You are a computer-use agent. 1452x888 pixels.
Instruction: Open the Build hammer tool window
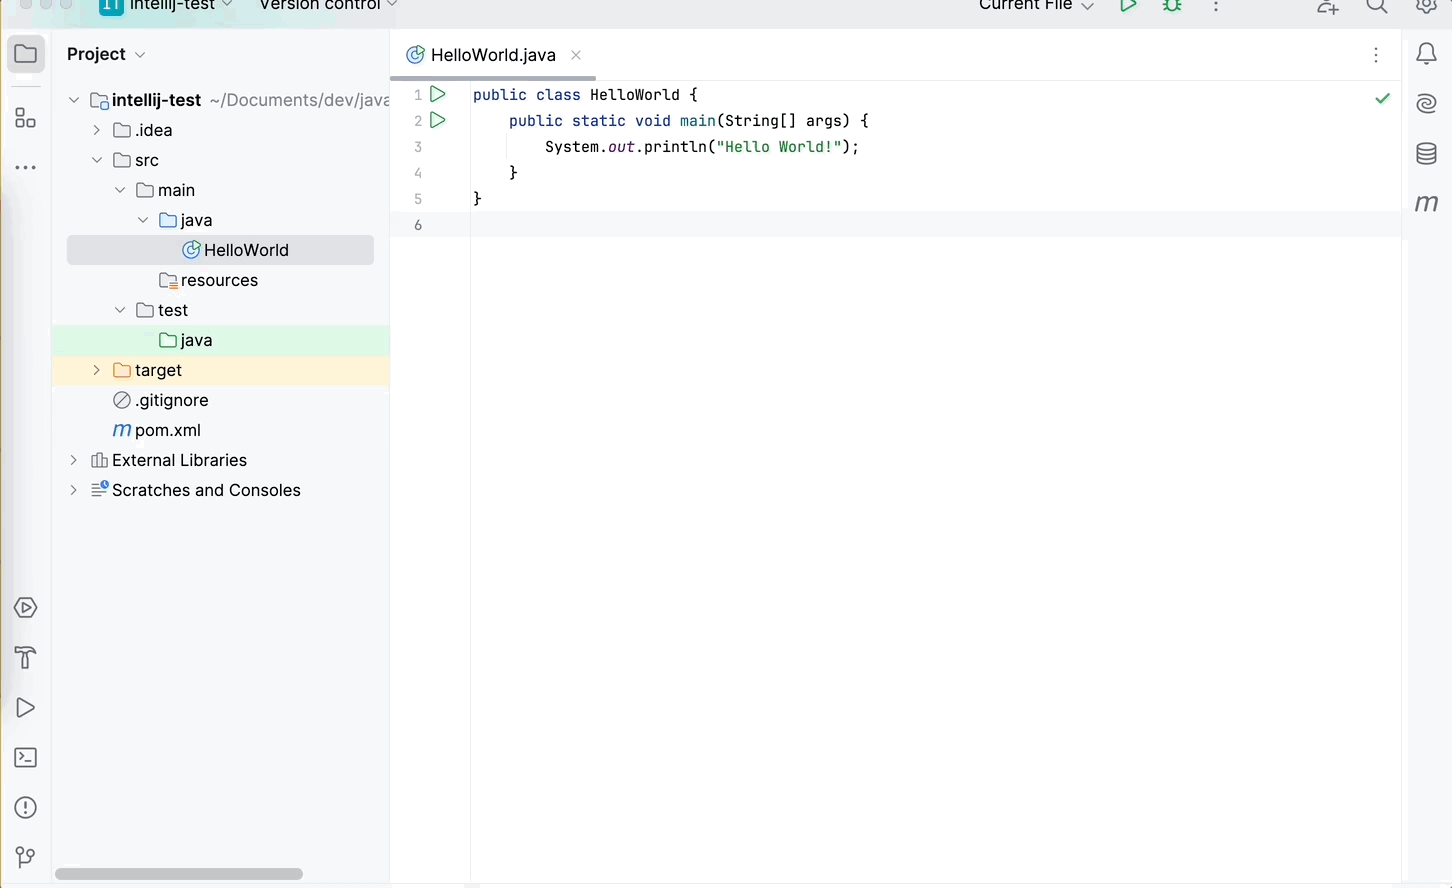(26, 658)
